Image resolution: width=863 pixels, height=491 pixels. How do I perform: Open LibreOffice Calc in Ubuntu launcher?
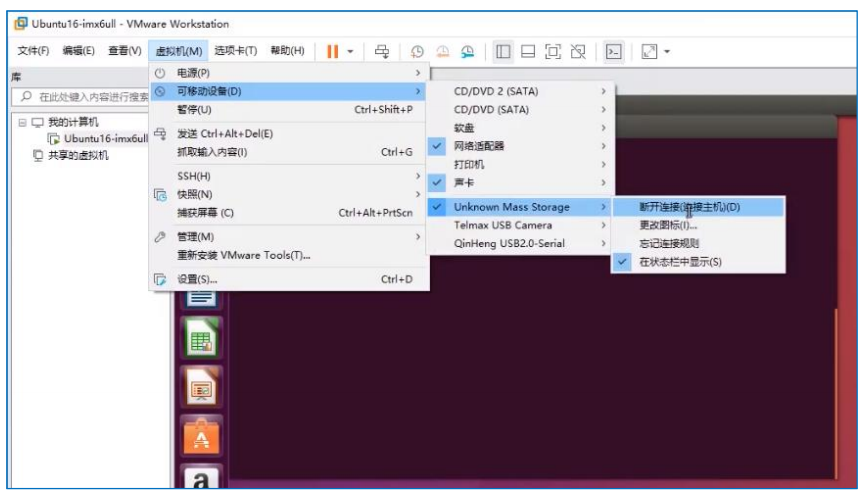click(x=201, y=339)
